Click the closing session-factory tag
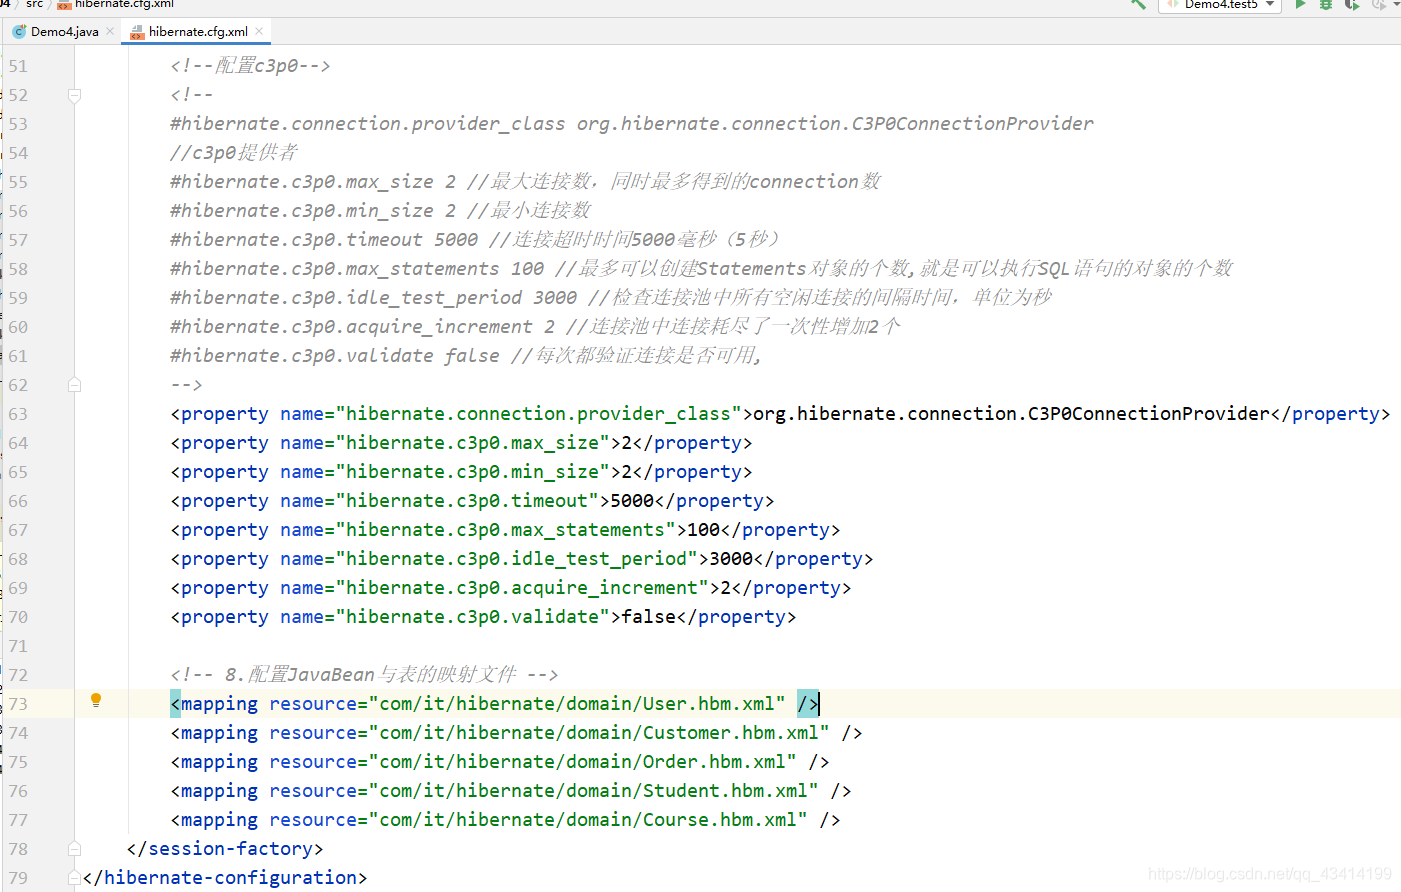1401x892 pixels. (225, 849)
